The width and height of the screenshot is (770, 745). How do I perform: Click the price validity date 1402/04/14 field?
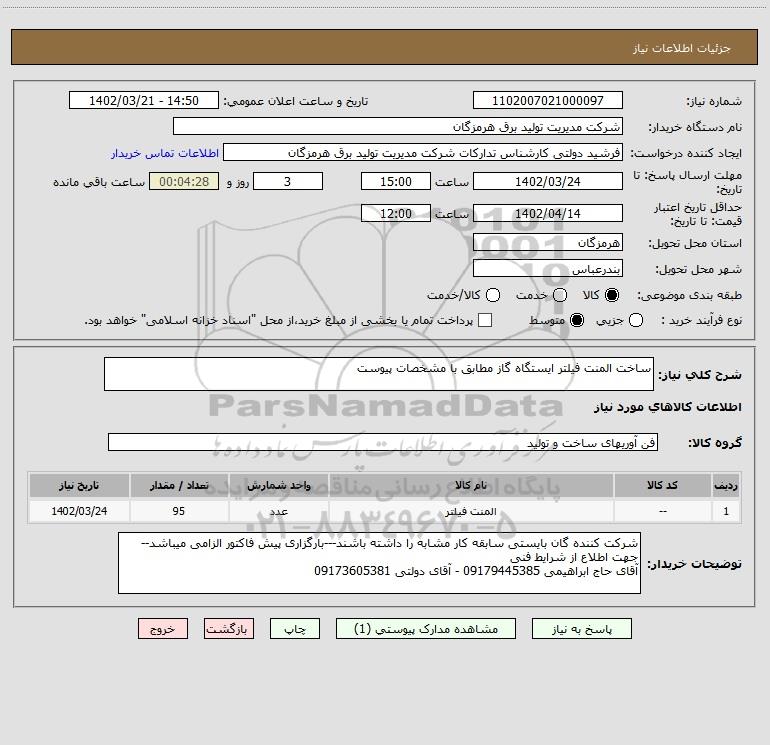click(548, 213)
